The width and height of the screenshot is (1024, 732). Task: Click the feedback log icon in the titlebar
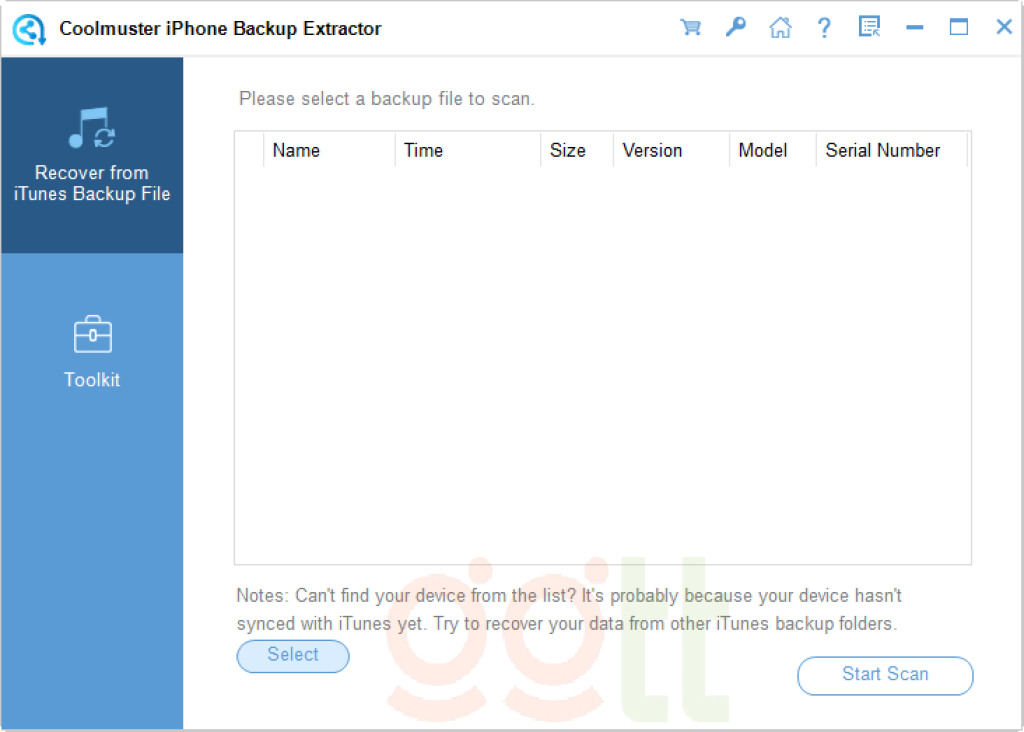click(x=869, y=27)
